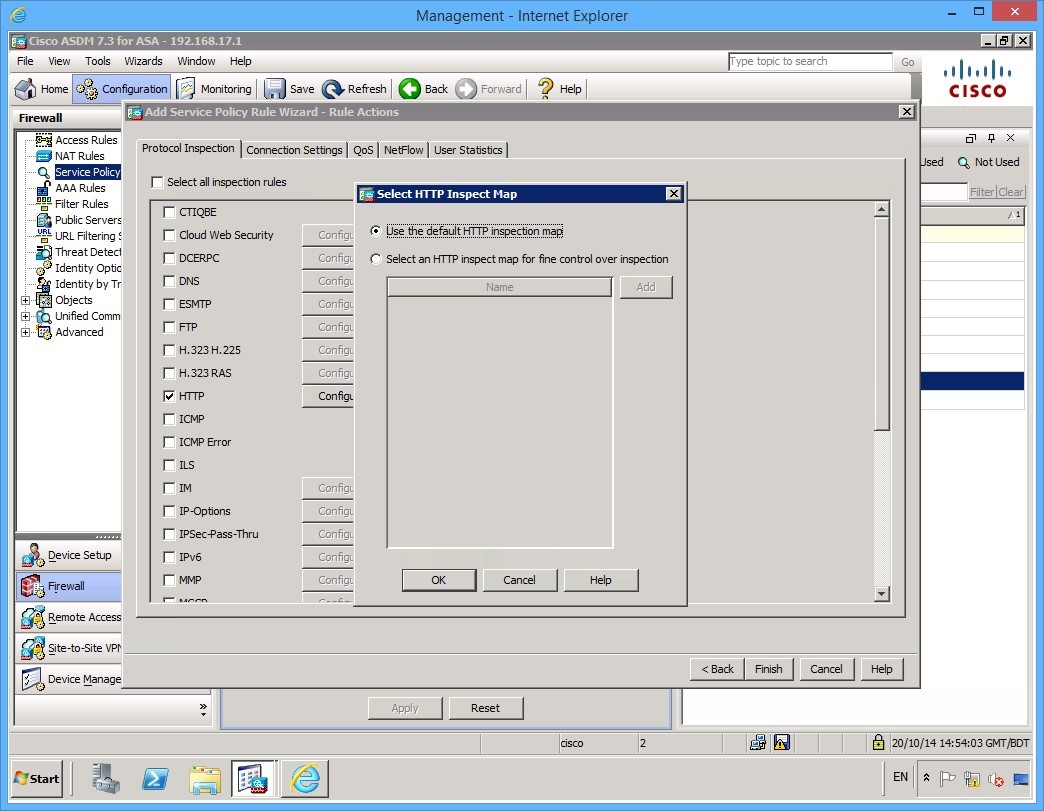
Task: Switch to the Connection Settings tab
Action: coord(294,149)
